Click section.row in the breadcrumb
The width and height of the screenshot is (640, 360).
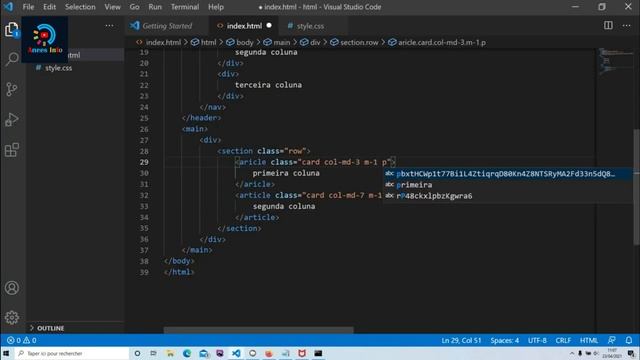click(x=359, y=42)
